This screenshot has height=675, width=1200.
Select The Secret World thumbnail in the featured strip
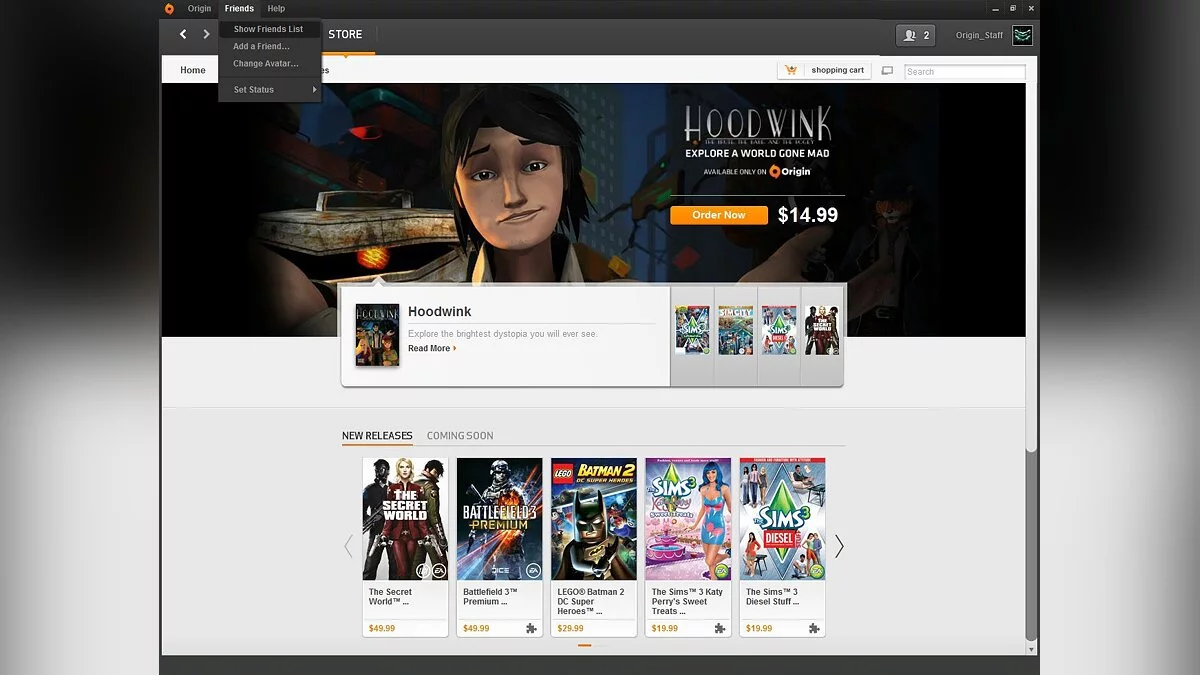(822, 330)
